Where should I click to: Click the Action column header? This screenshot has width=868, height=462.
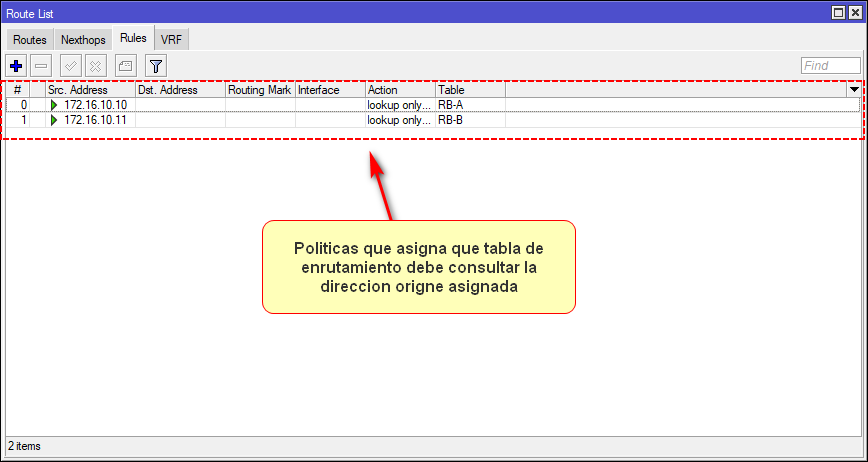[400, 90]
